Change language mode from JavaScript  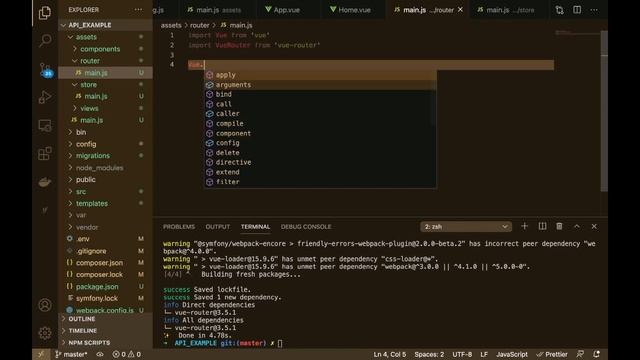[x=512, y=354]
